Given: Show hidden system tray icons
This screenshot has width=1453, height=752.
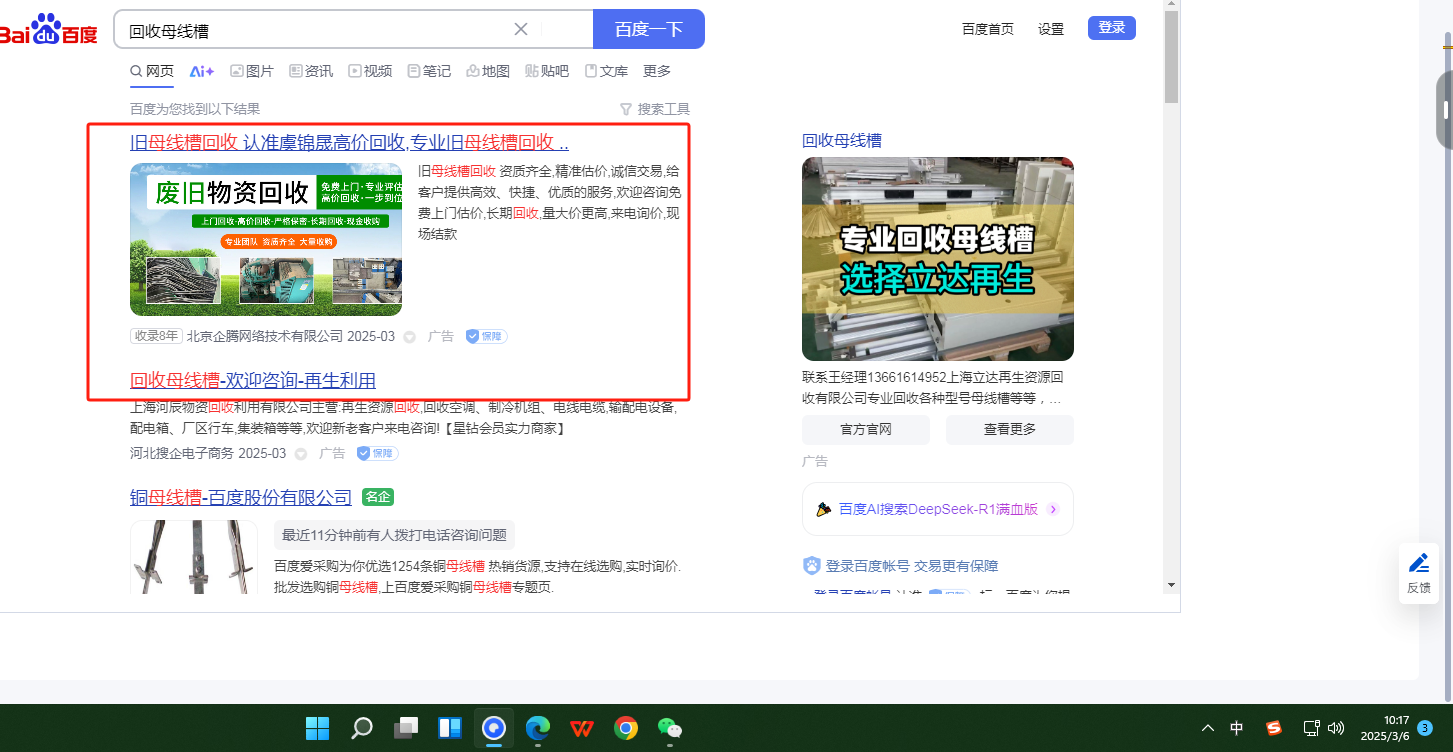Looking at the screenshot, I should (x=1208, y=728).
